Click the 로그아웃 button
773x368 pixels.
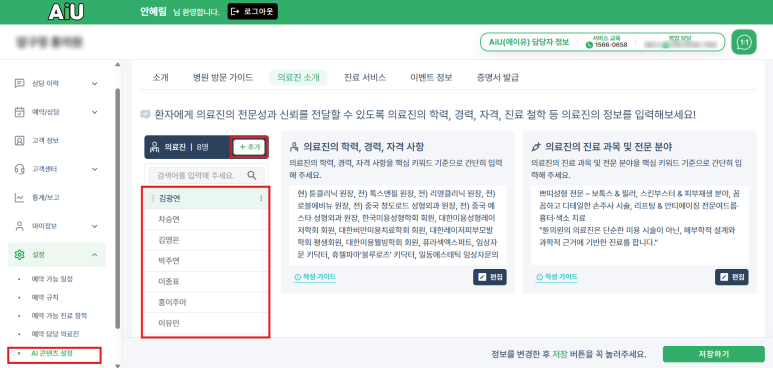[253, 11]
